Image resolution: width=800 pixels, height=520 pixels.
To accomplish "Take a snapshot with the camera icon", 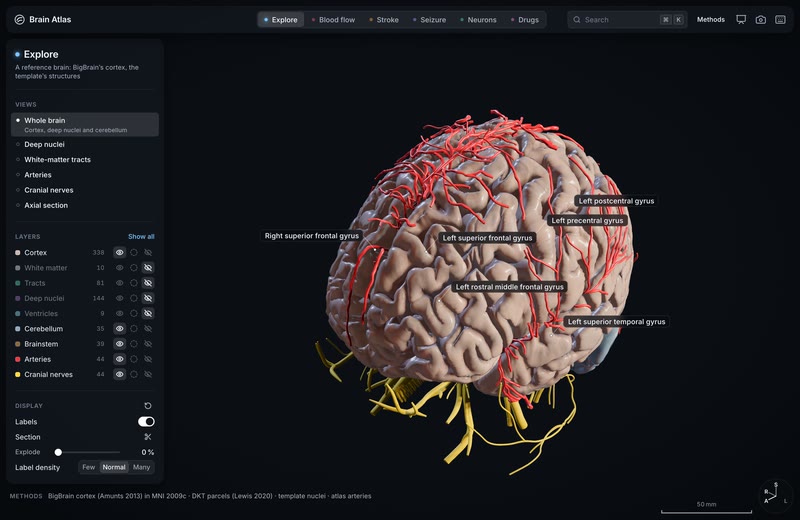I will (761, 19).
